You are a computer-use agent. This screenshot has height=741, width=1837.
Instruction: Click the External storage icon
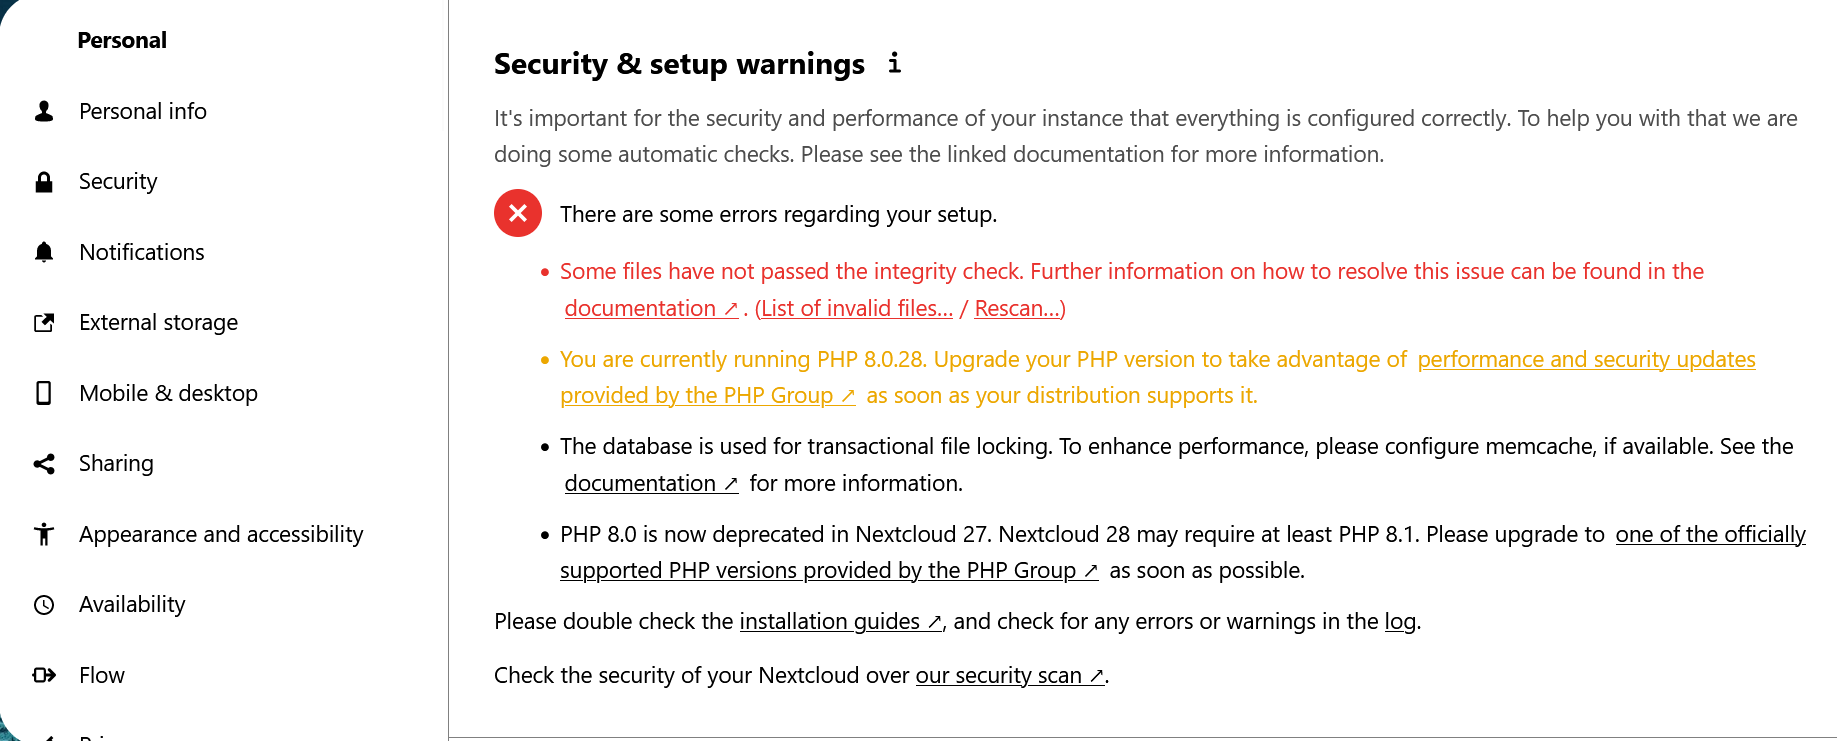point(44,323)
